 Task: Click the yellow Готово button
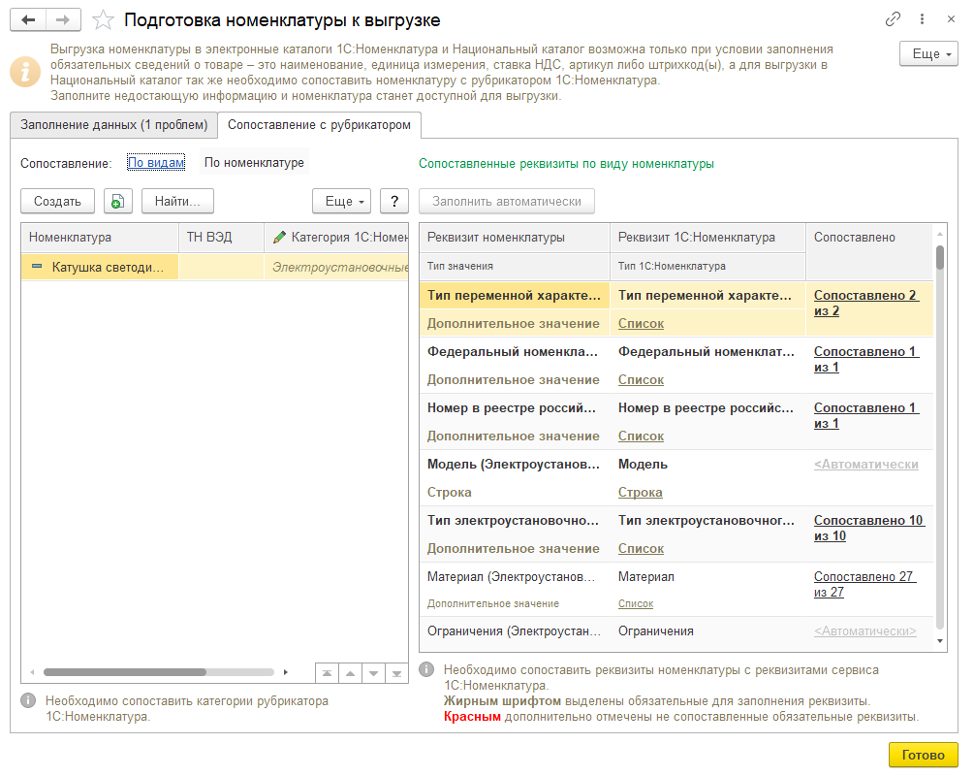[923, 755]
